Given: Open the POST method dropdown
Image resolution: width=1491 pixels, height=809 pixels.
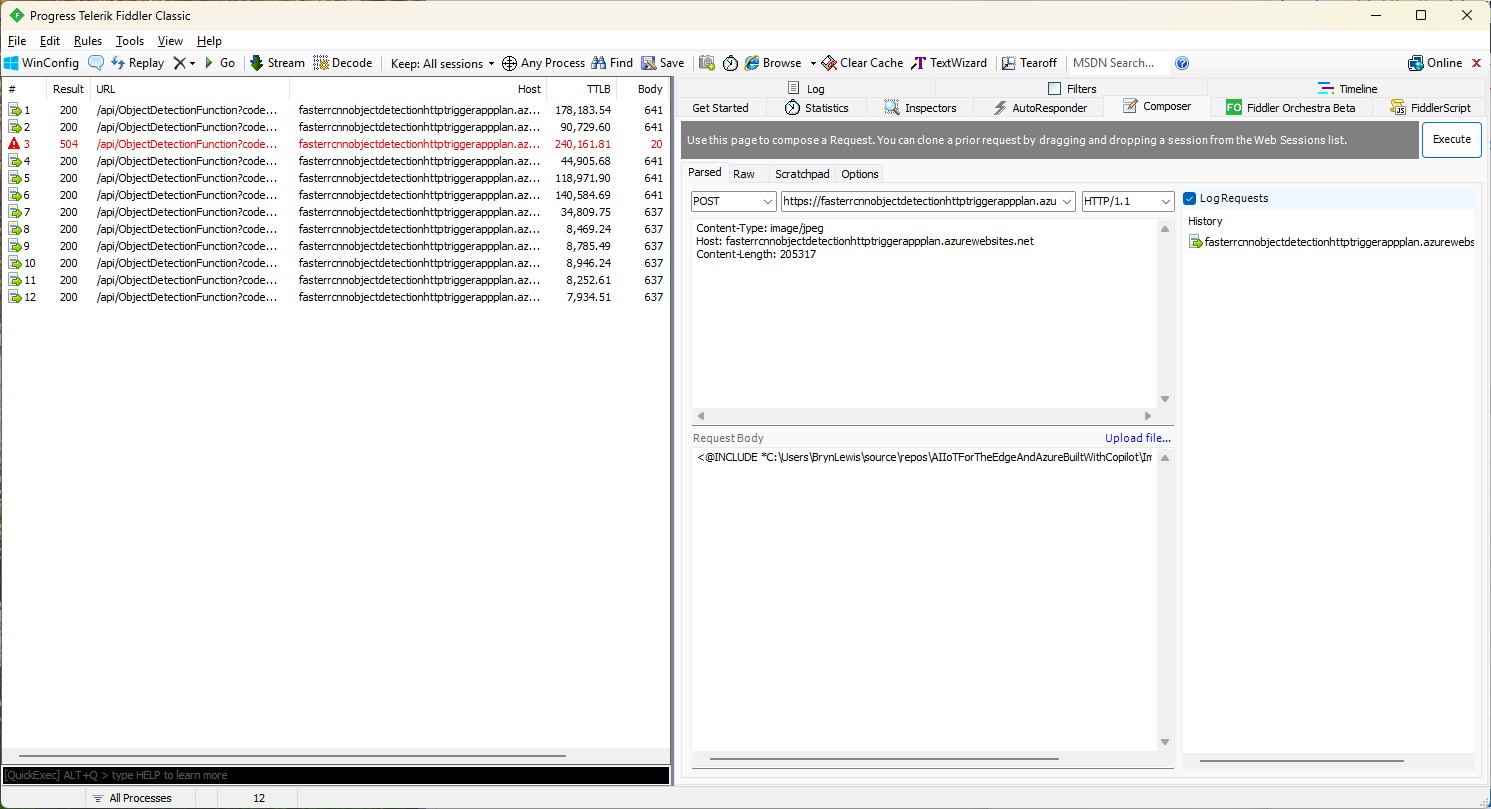Looking at the screenshot, I should point(733,201).
